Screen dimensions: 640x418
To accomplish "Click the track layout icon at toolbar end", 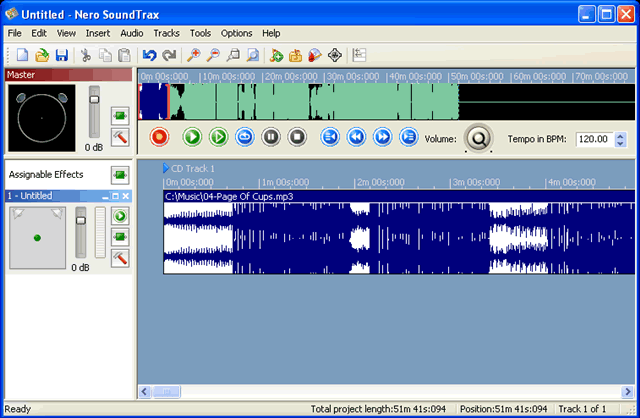I will (359, 55).
